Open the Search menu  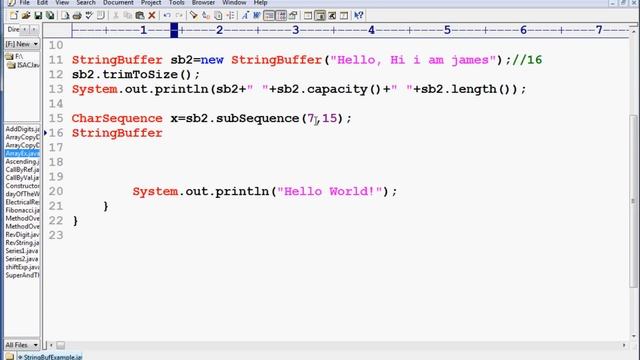coord(86,3)
